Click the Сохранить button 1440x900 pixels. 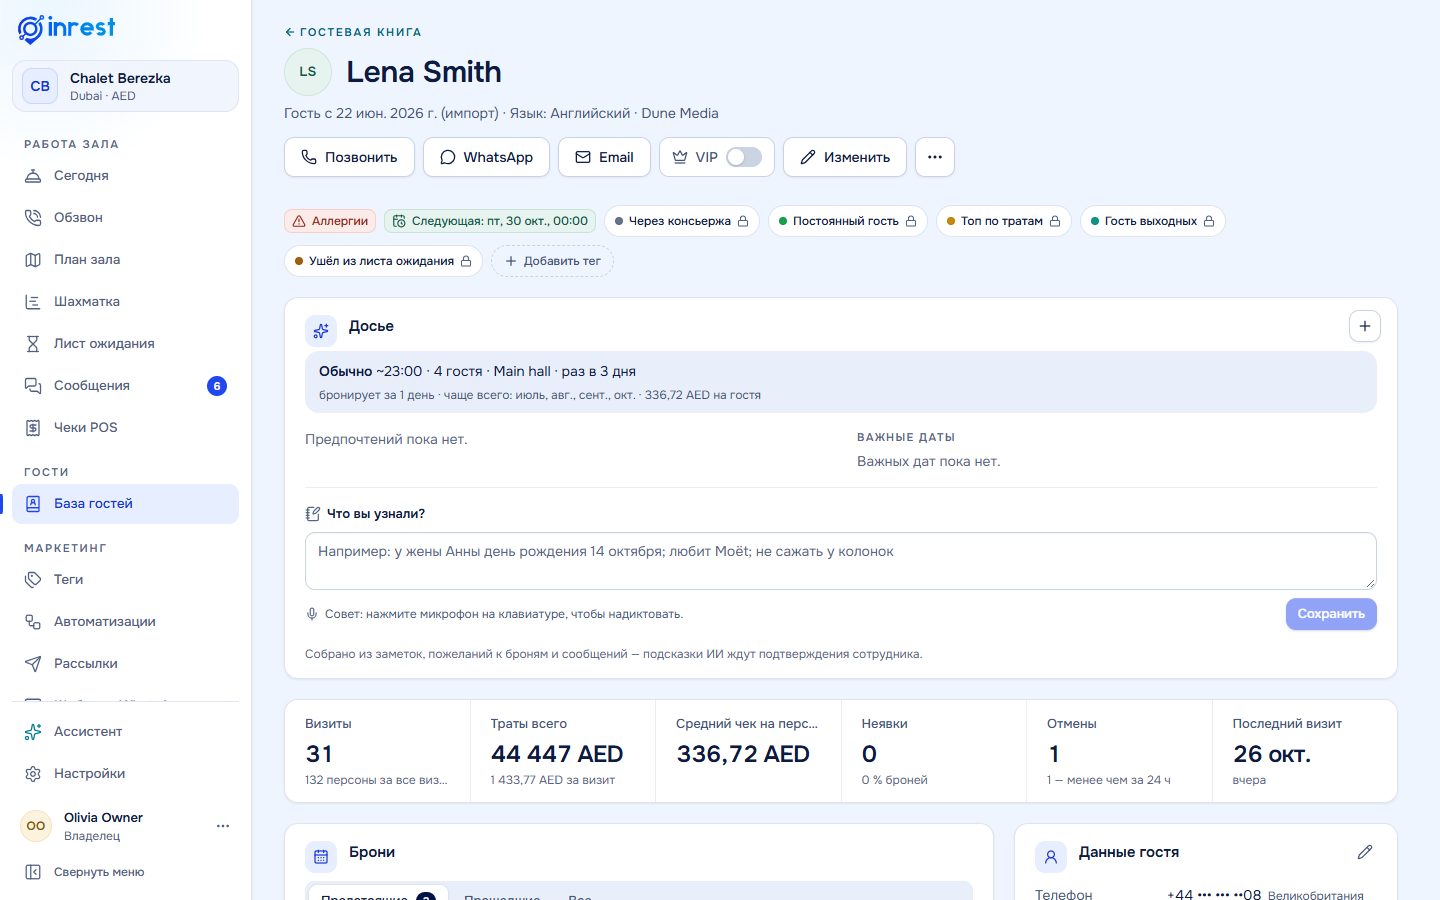1331,614
